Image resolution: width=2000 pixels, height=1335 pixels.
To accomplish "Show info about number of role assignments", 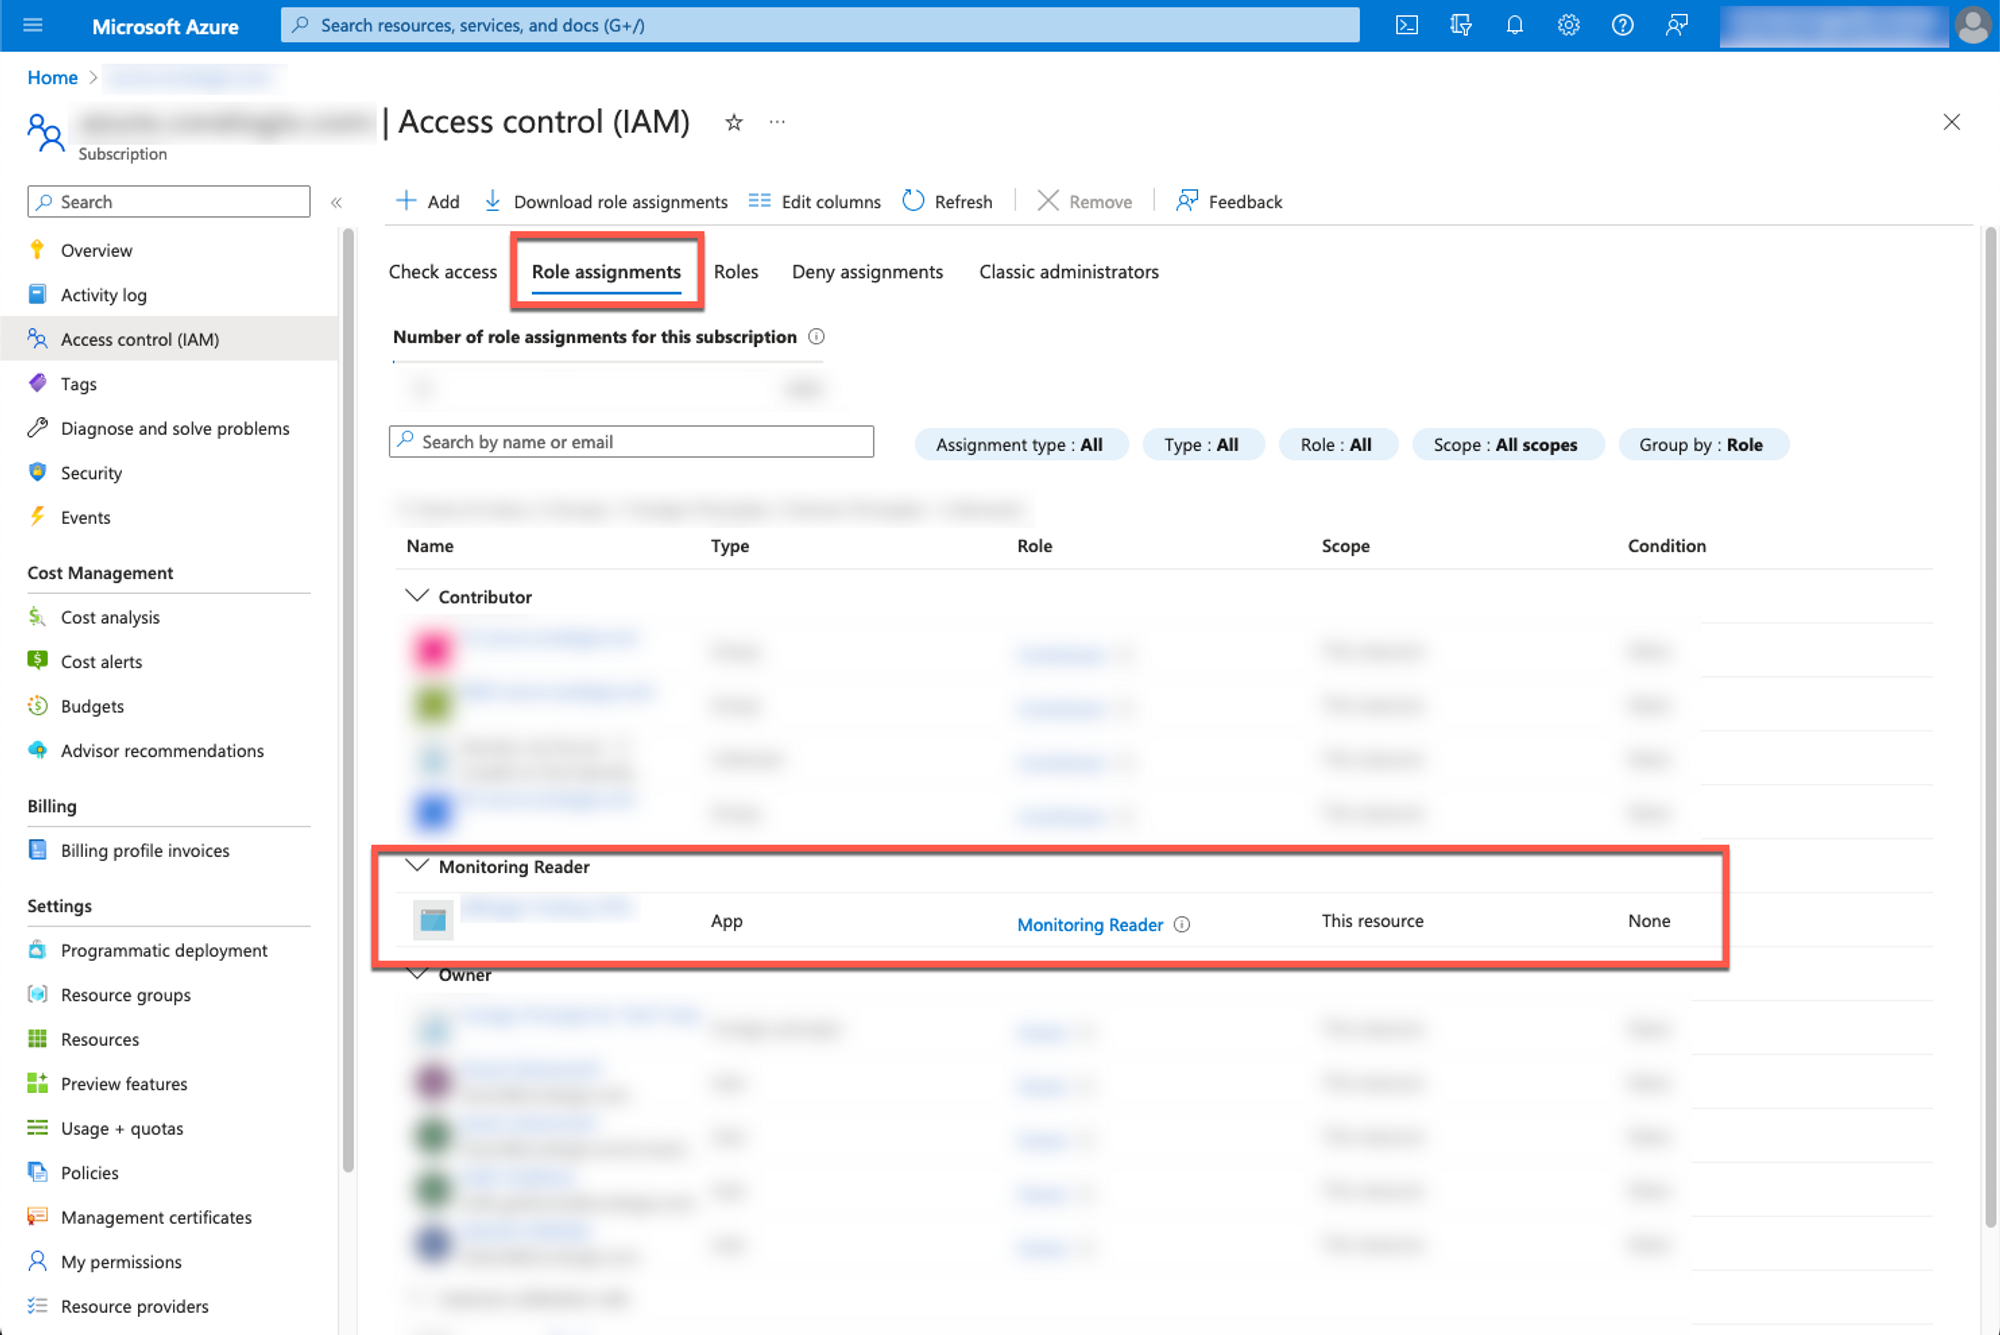I will tap(816, 337).
